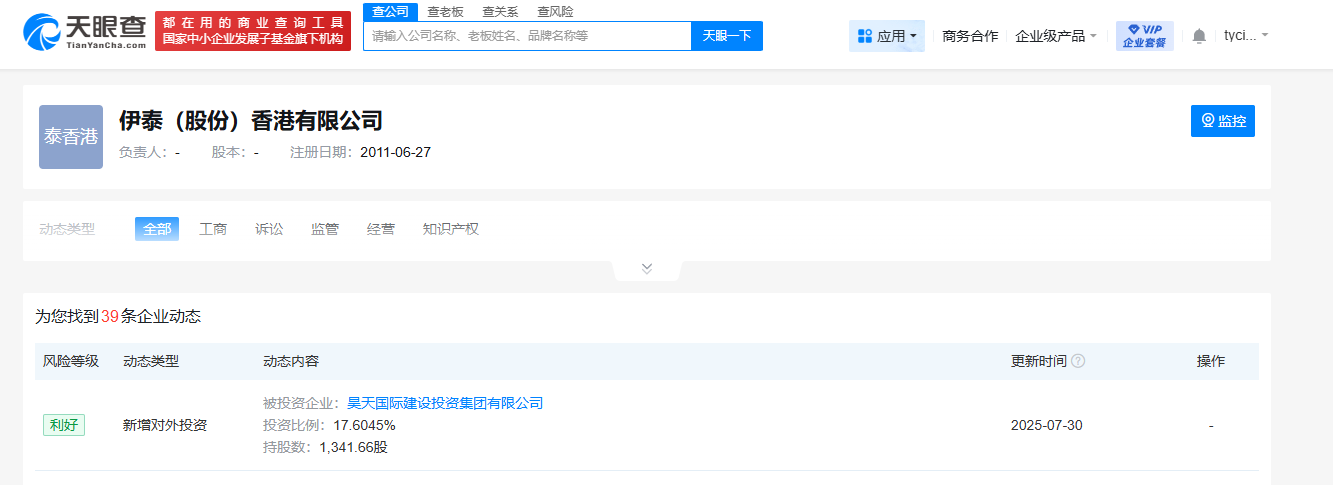Click the 利好 risk level tag

coord(64,425)
